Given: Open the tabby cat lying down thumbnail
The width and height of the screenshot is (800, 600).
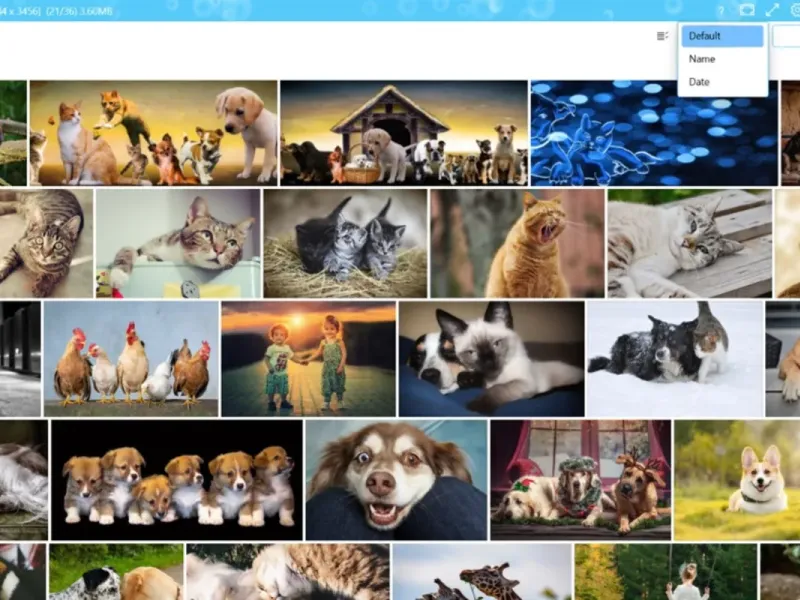Looking at the screenshot, I should pos(46,243).
